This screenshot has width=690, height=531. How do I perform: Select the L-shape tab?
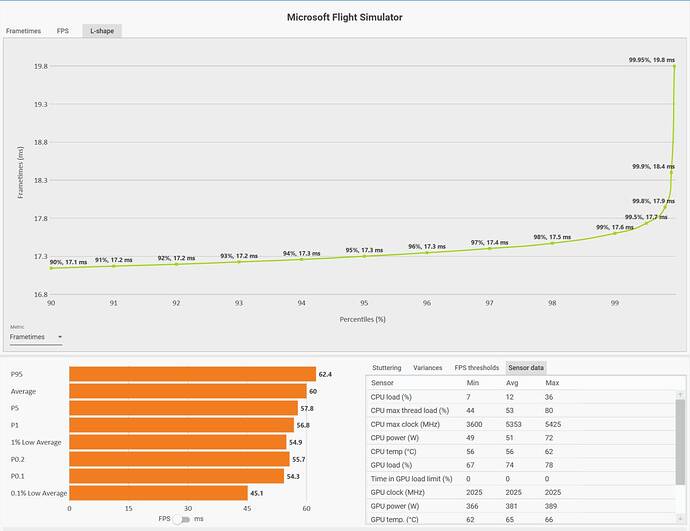[102, 31]
